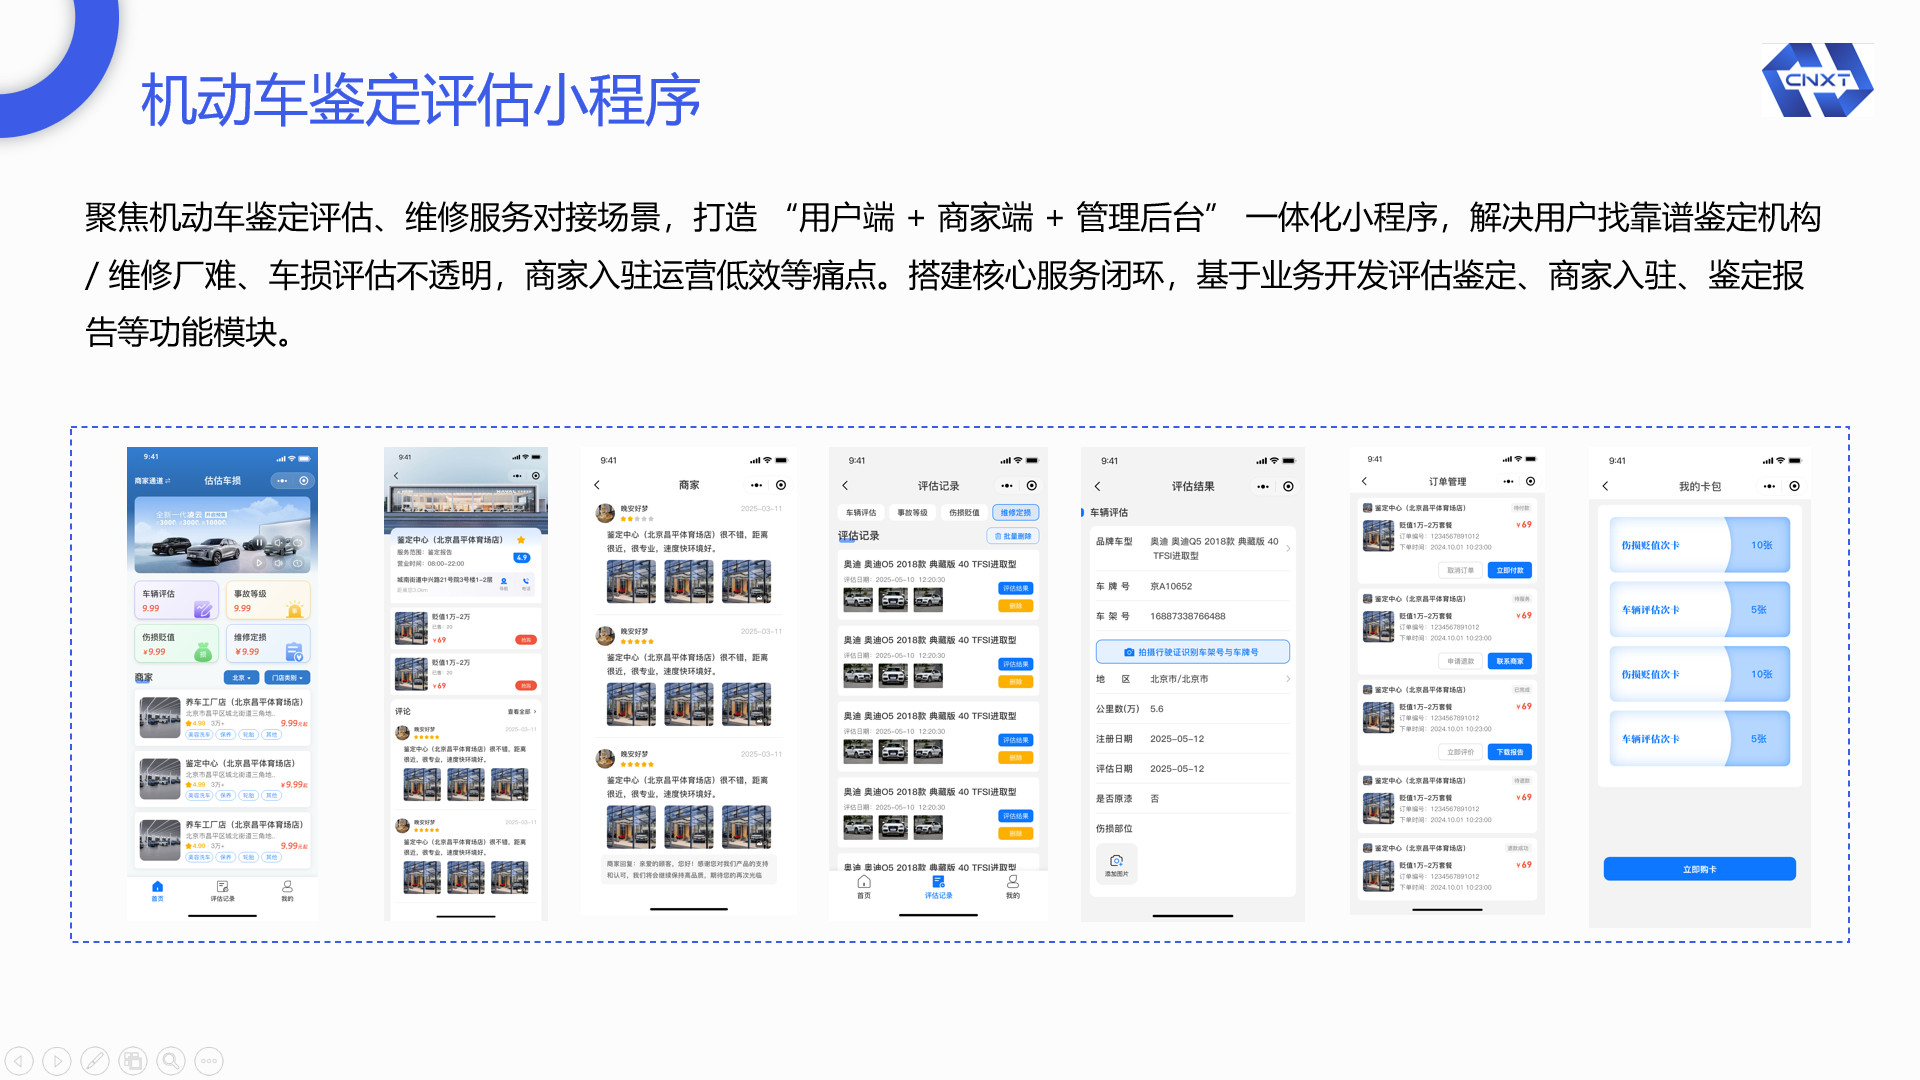Switch to the 事故等级 filter tab
The height and width of the screenshot is (1080, 1920).
[x=912, y=513]
